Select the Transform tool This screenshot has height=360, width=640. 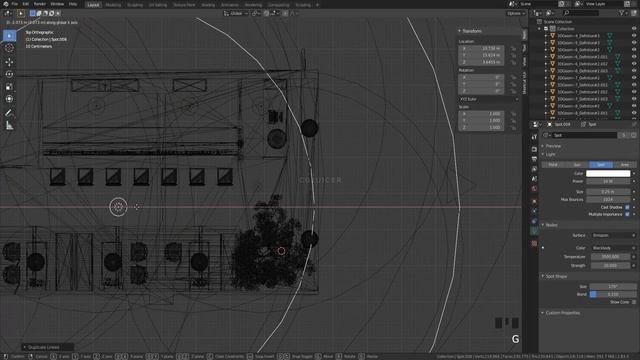pos(9,99)
